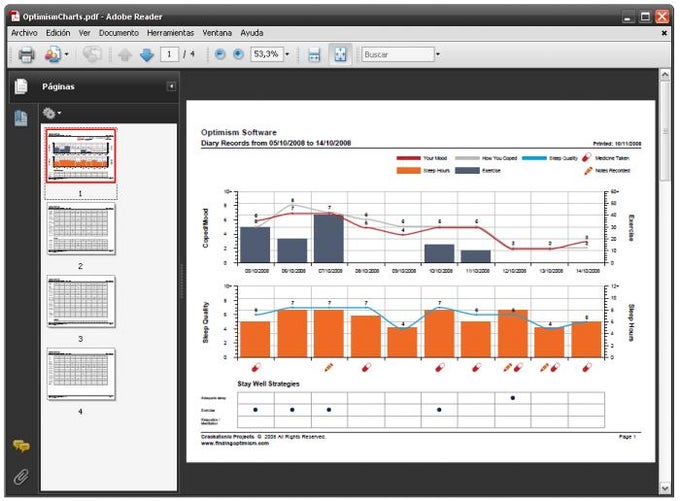
Task: Click the vertical scrollbar up arrow
Action: point(665,75)
